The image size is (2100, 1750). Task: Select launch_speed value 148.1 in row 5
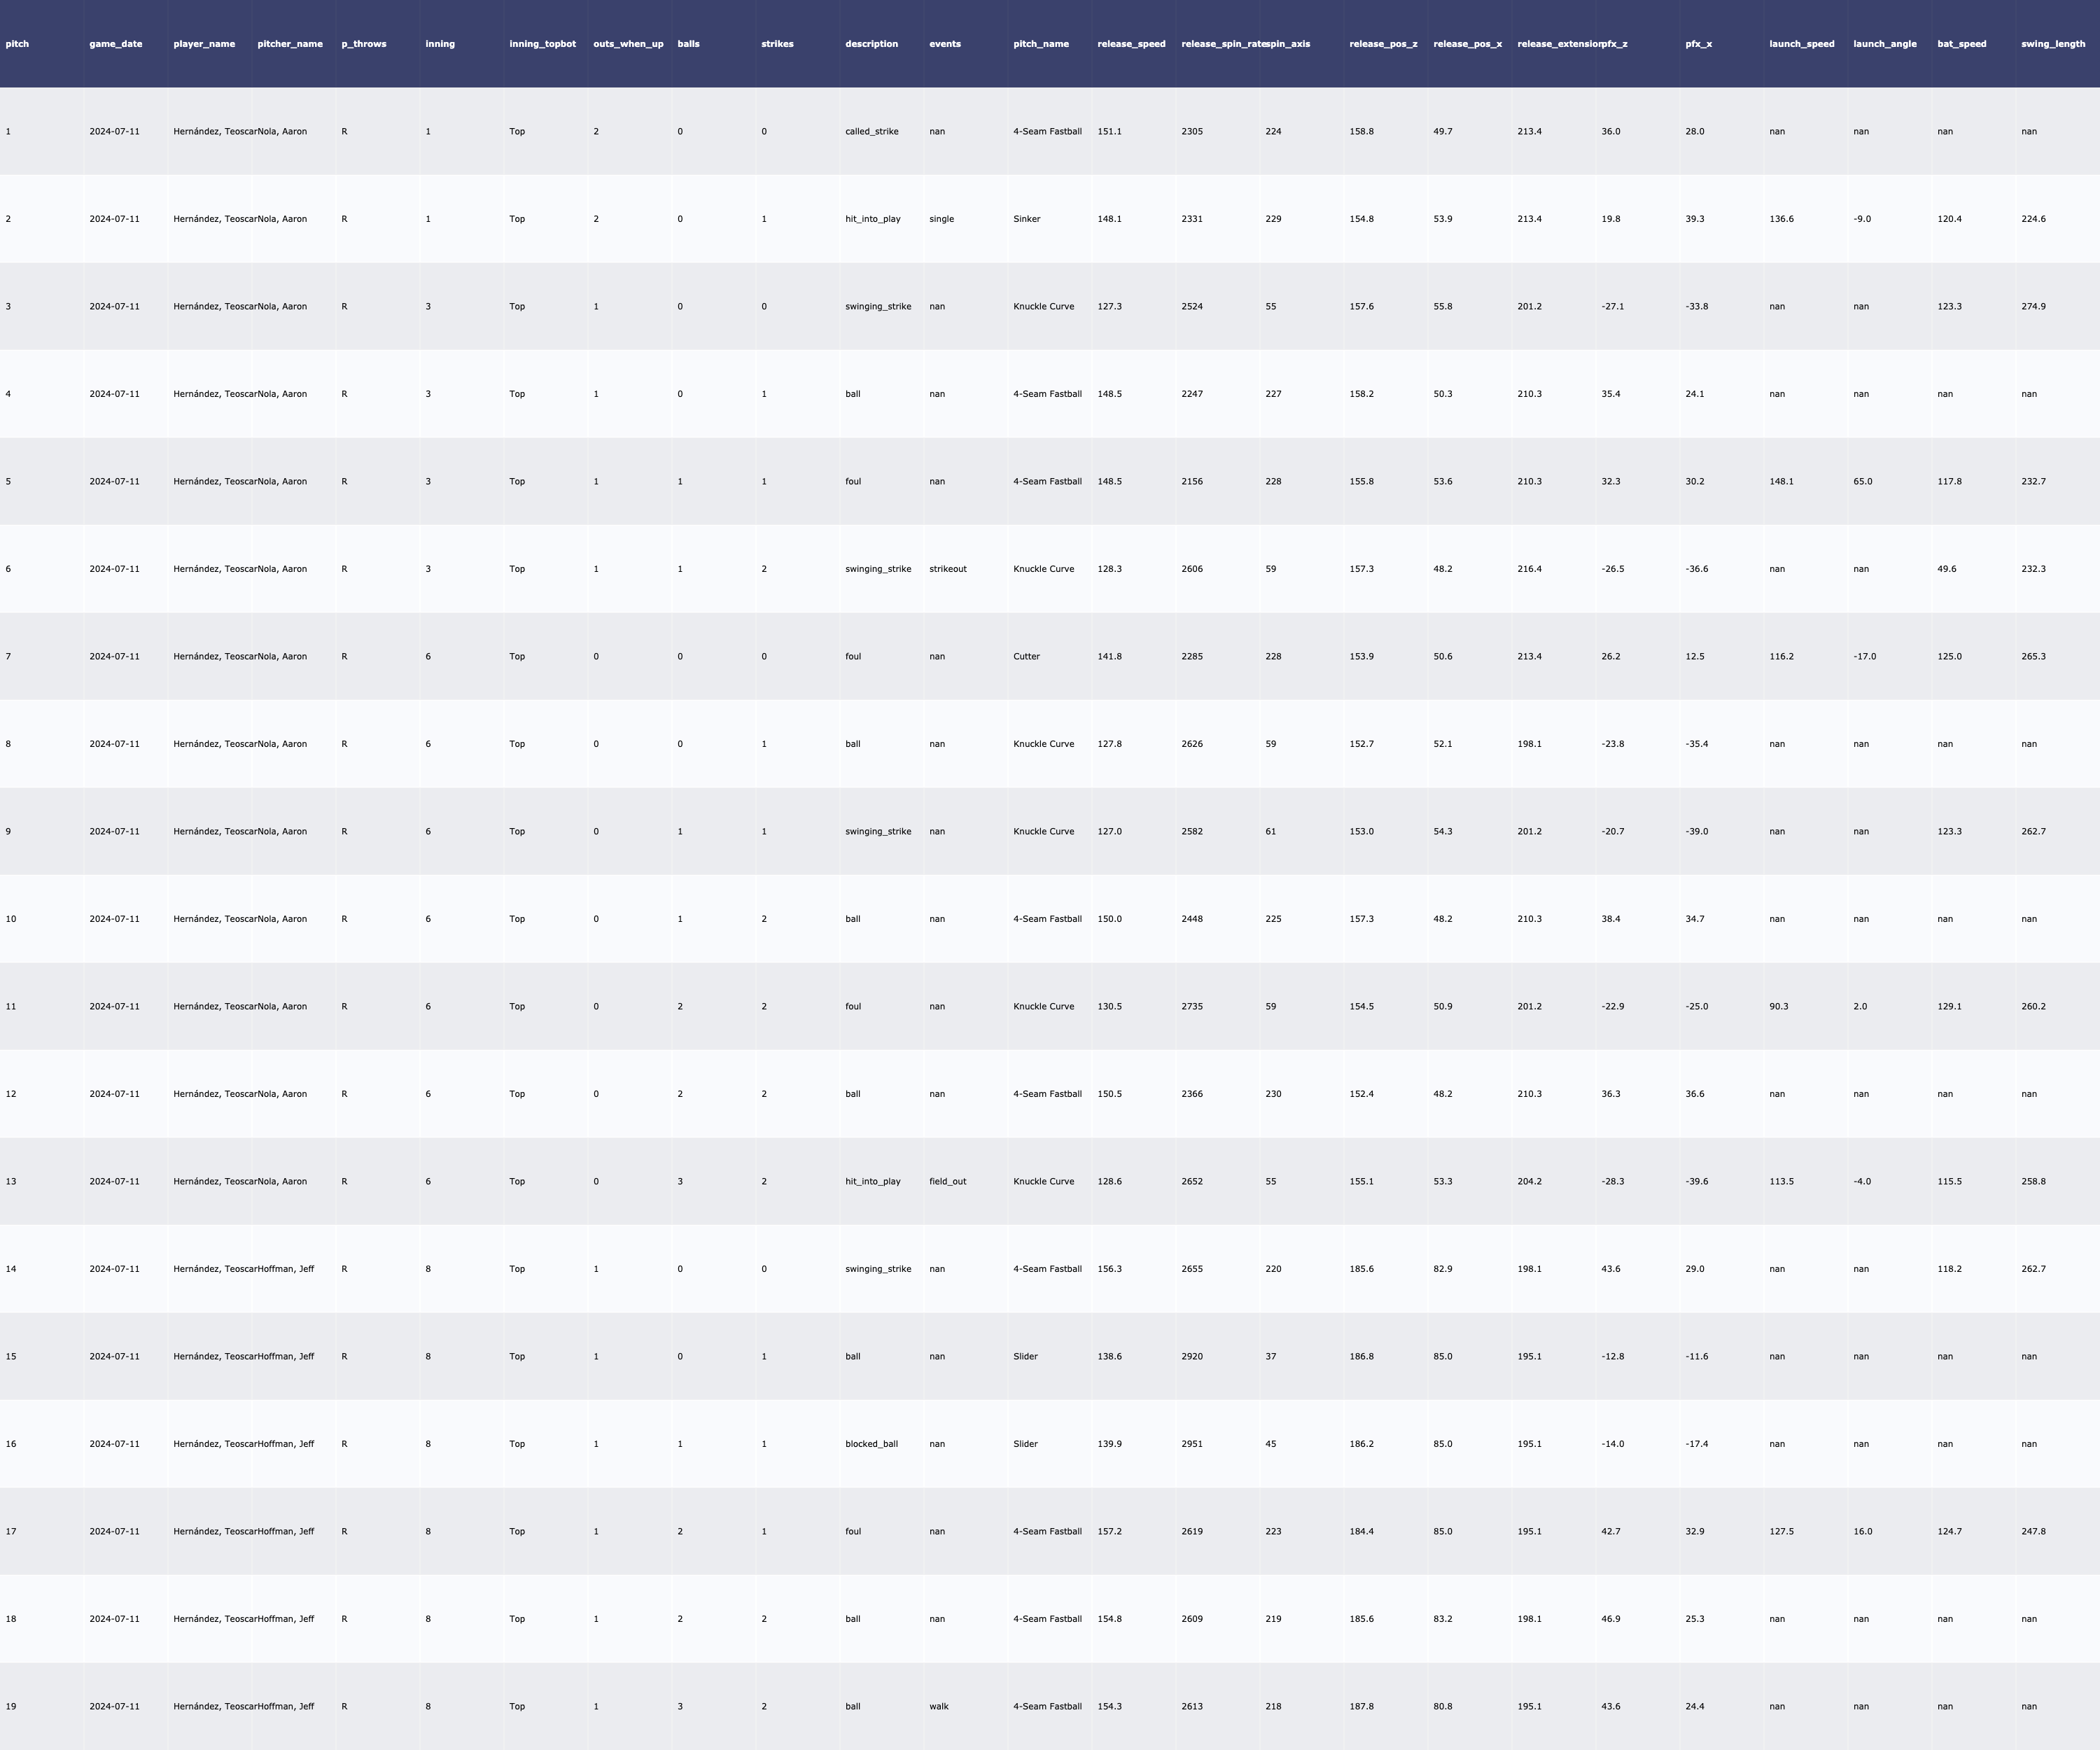click(x=1781, y=482)
